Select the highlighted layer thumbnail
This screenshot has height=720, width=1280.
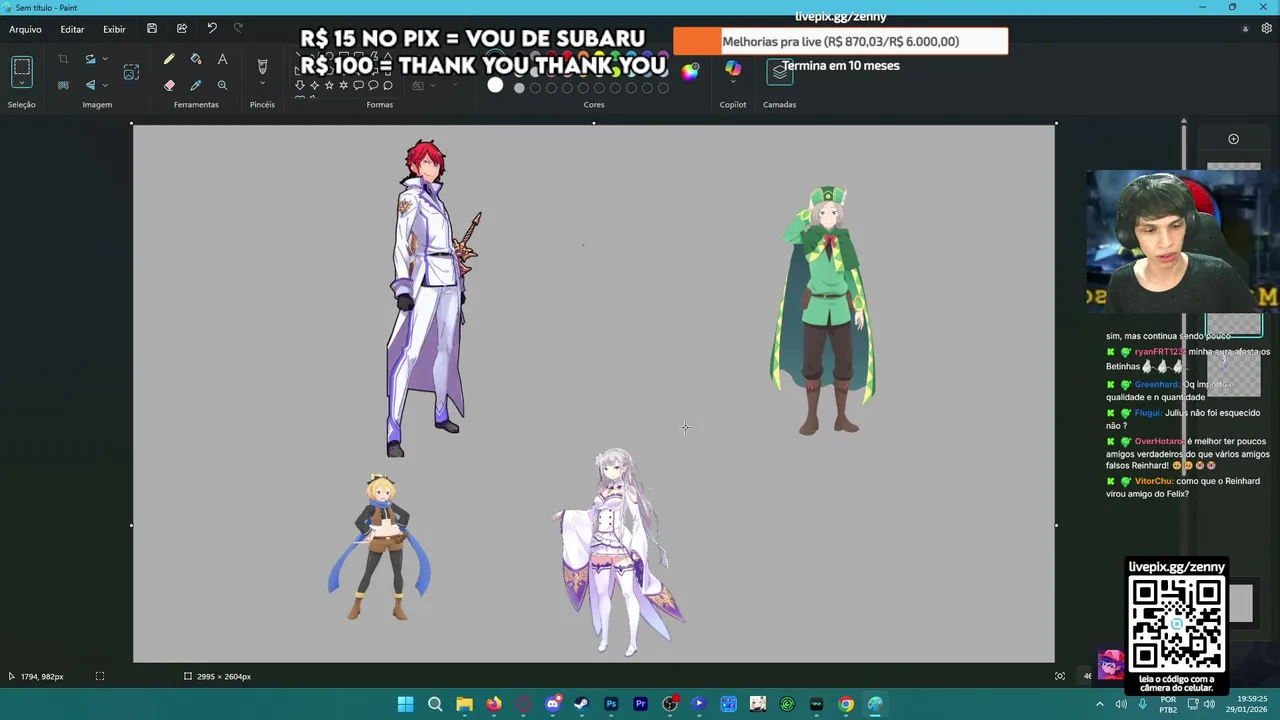click(1233, 325)
